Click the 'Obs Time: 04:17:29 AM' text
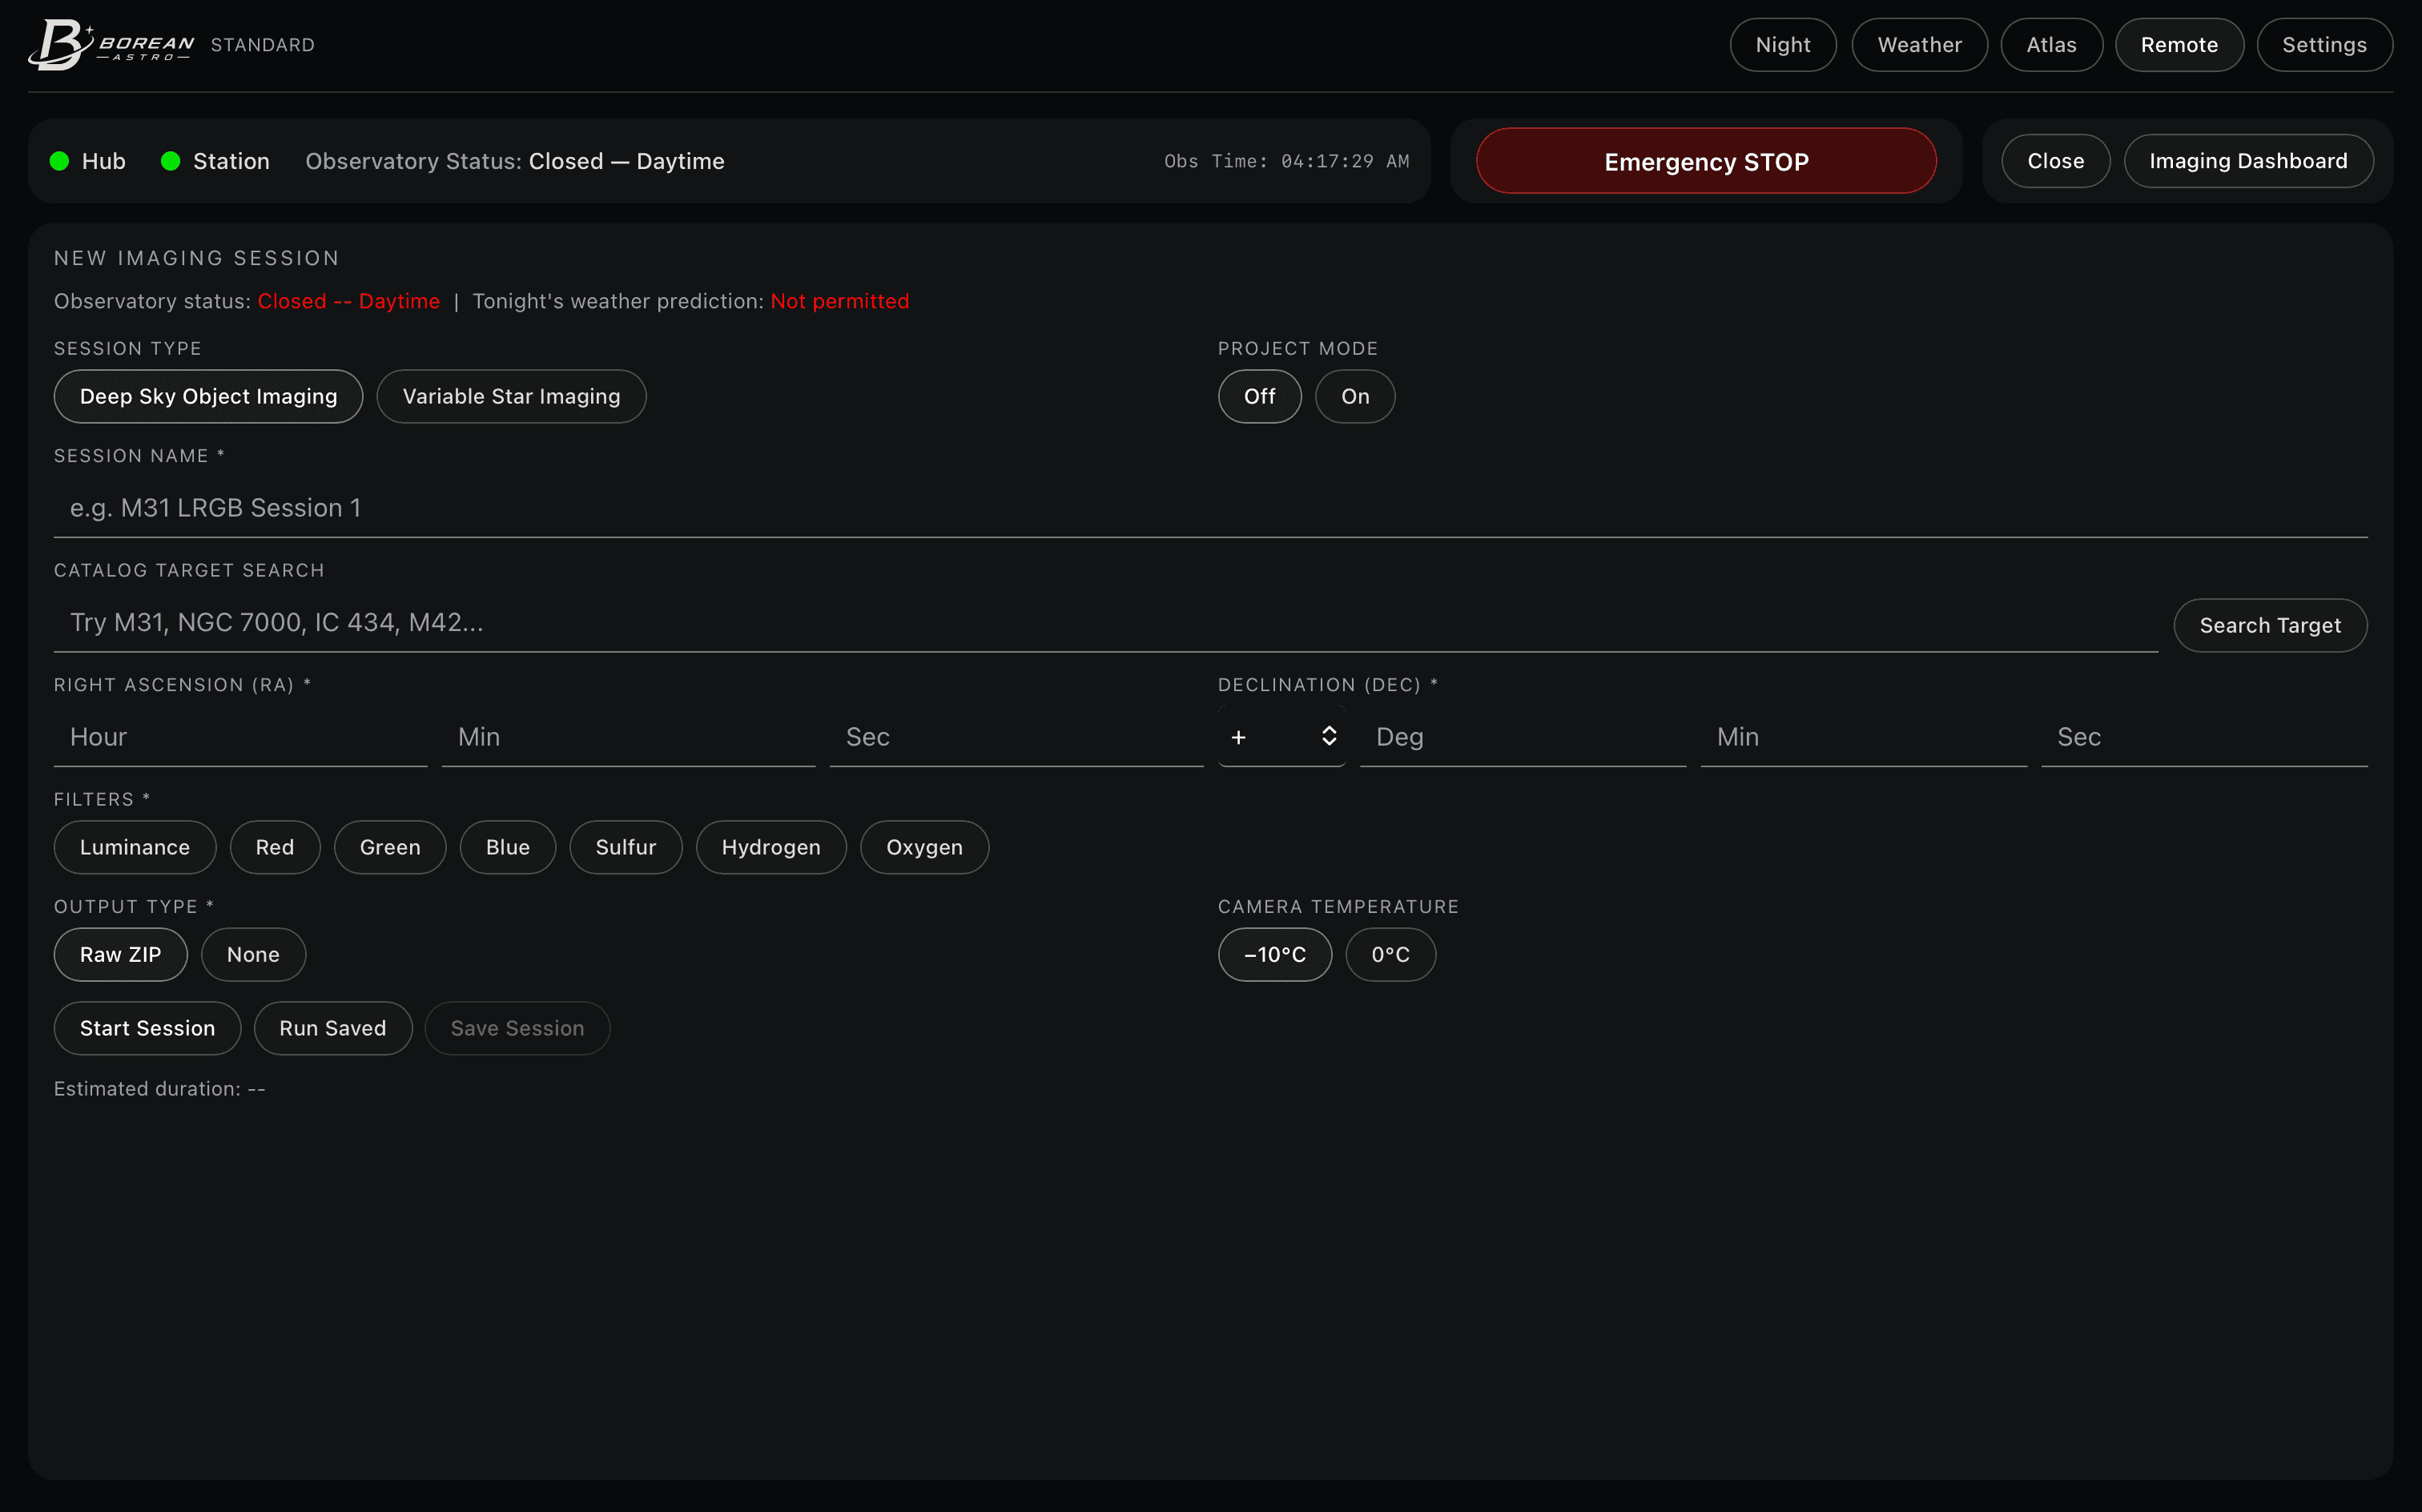The width and height of the screenshot is (2422, 1512). click(1286, 161)
